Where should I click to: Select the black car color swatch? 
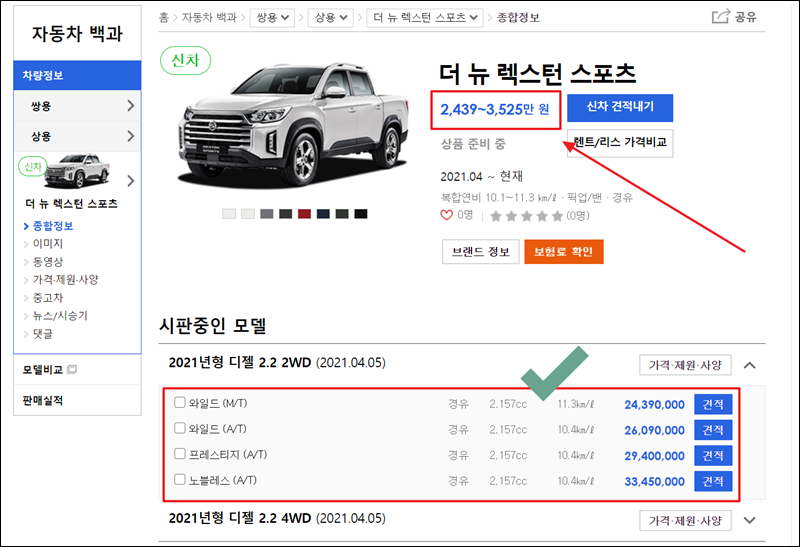coord(361,214)
